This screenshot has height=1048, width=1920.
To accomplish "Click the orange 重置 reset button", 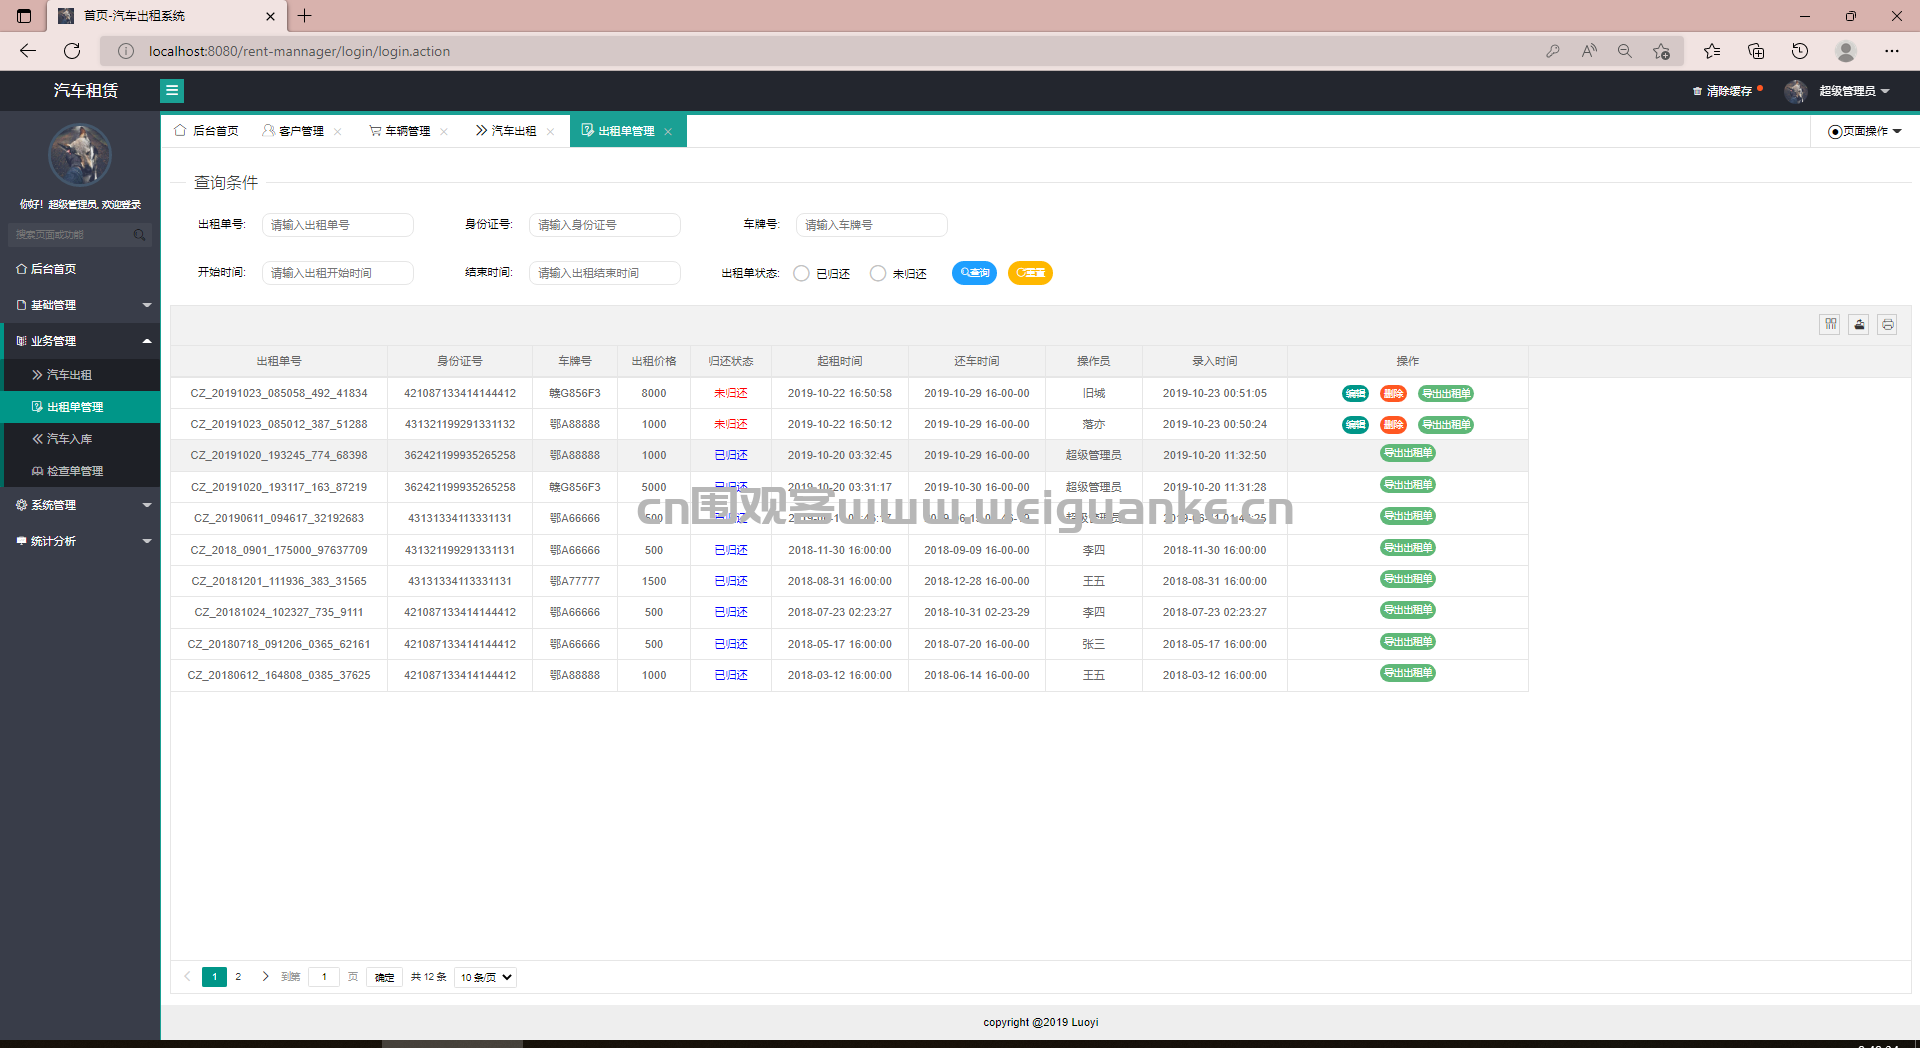I will pyautogui.click(x=1030, y=273).
